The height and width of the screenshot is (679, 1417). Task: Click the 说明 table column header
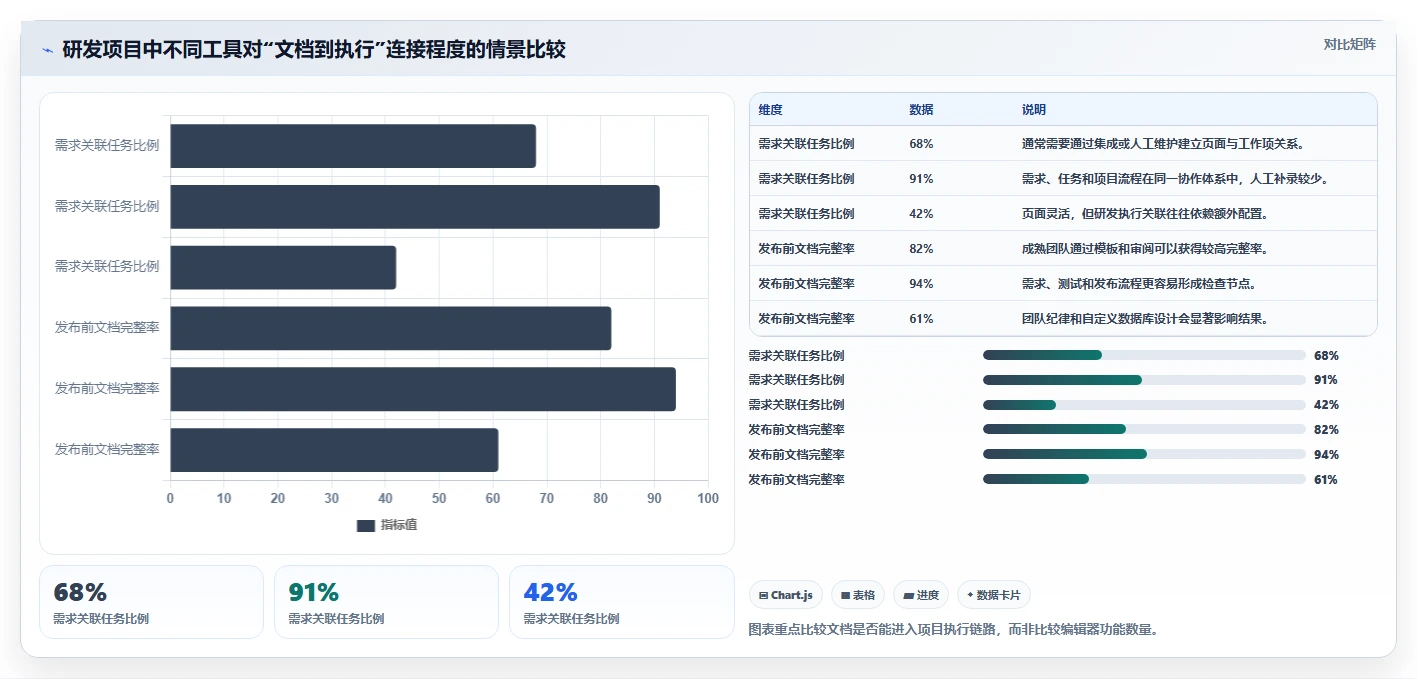(1034, 109)
